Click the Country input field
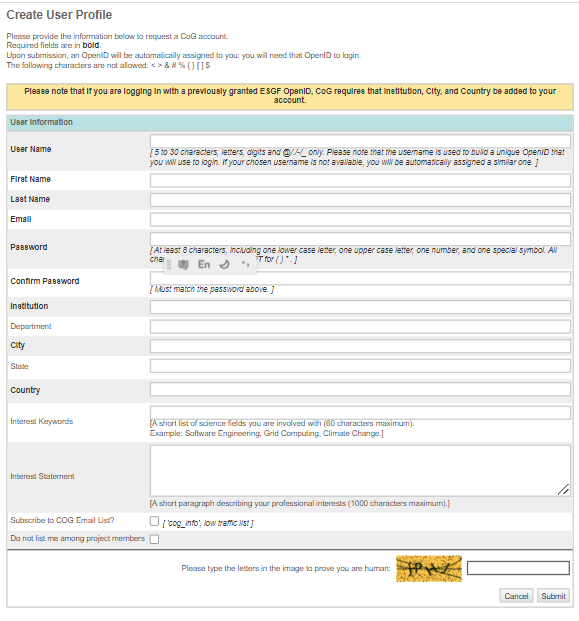Viewport: 579px width, 621px height. [360, 389]
